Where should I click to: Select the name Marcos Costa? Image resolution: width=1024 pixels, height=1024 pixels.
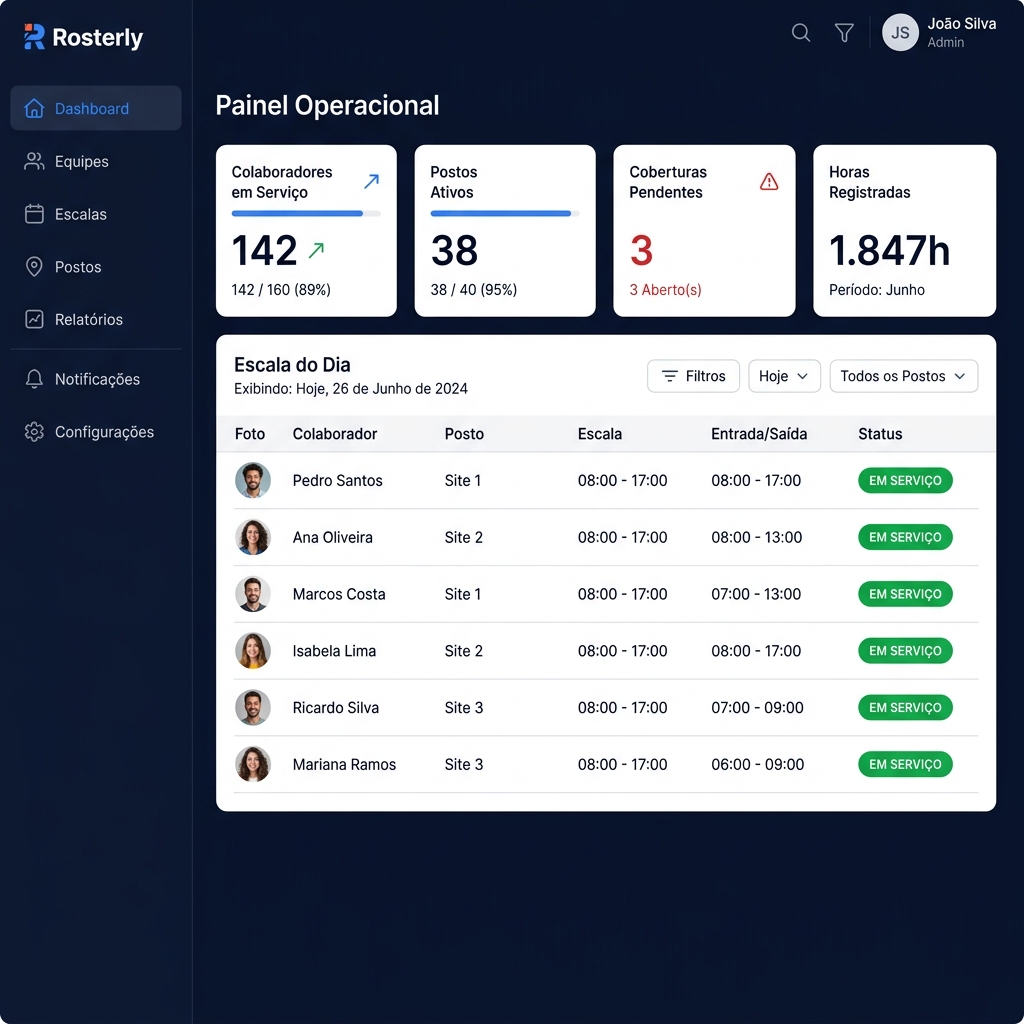click(x=338, y=594)
